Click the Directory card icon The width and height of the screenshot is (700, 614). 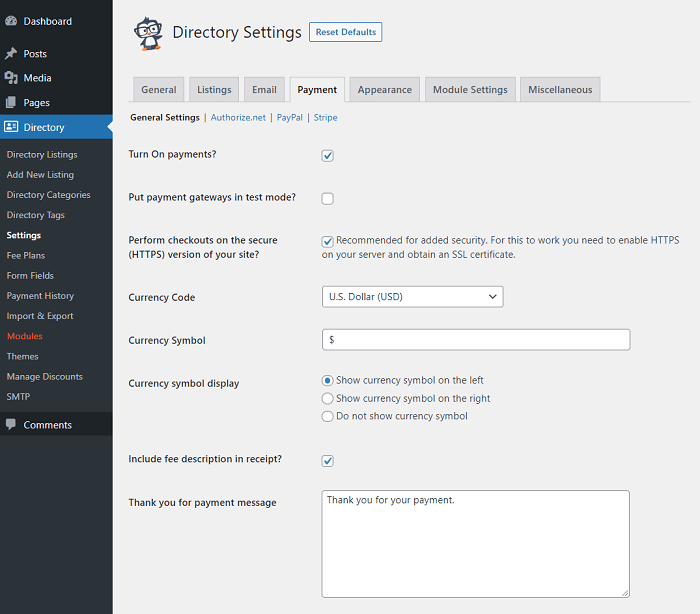pos(11,127)
